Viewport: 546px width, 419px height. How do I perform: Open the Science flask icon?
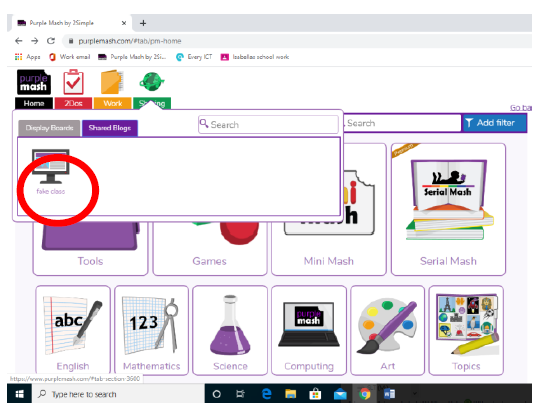tap(230, 324)
